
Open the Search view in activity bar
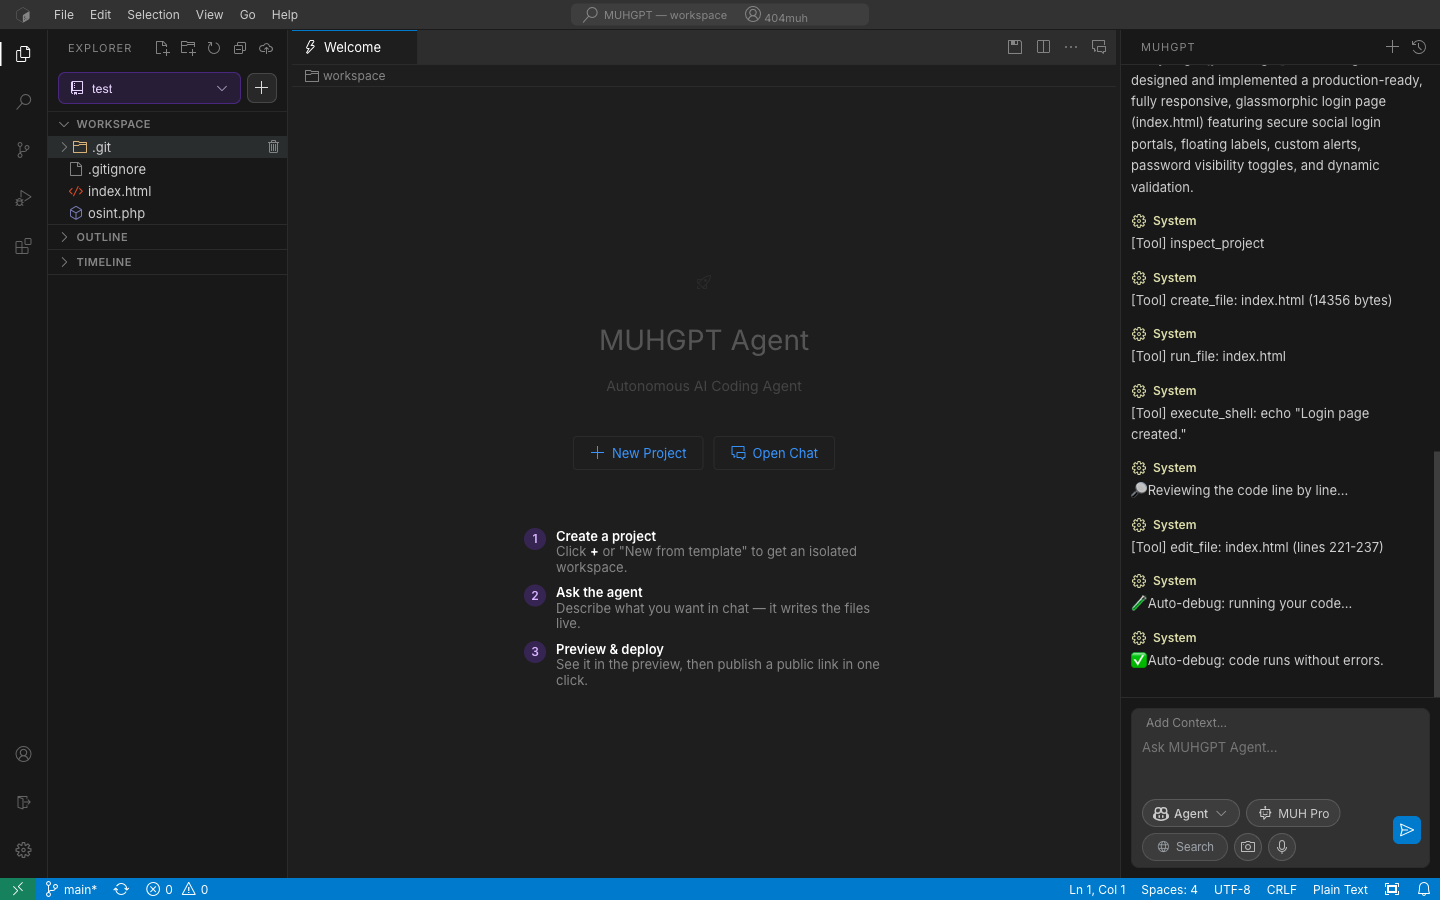[x=23, y=102]
